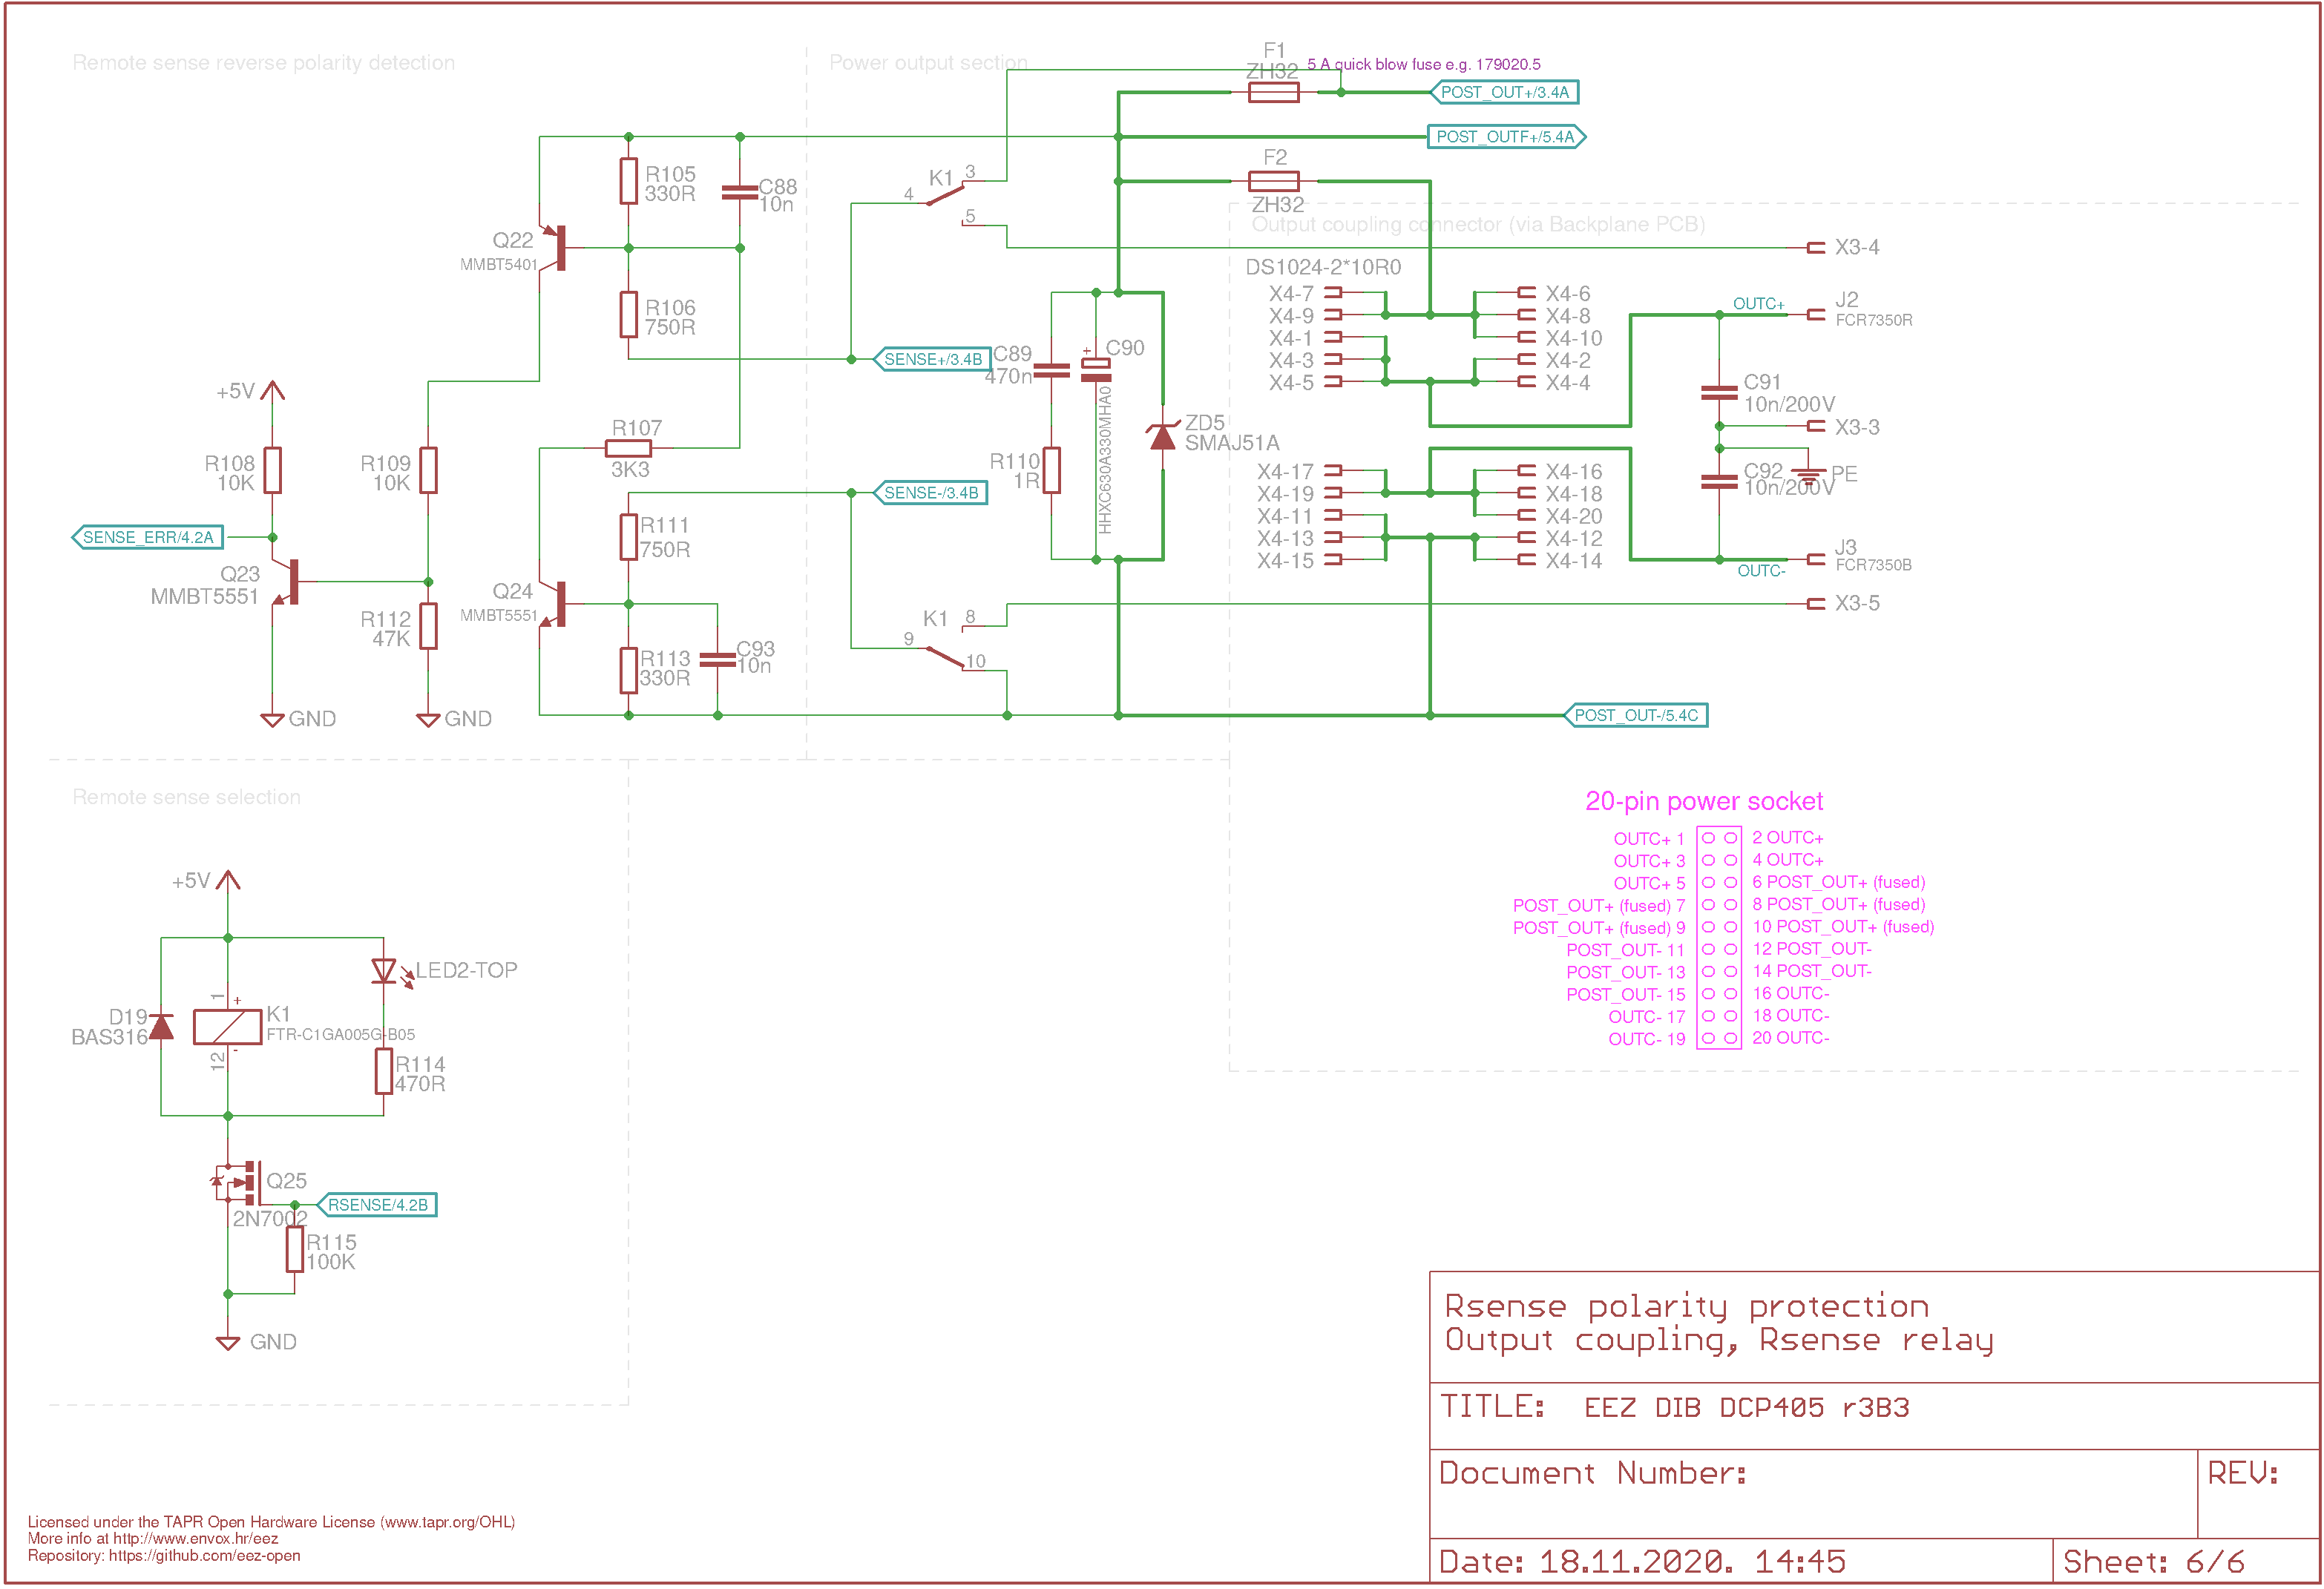The image size is (2324, 1589).
Task: Select the K1 relay coil symbol
Action: 228,1027
